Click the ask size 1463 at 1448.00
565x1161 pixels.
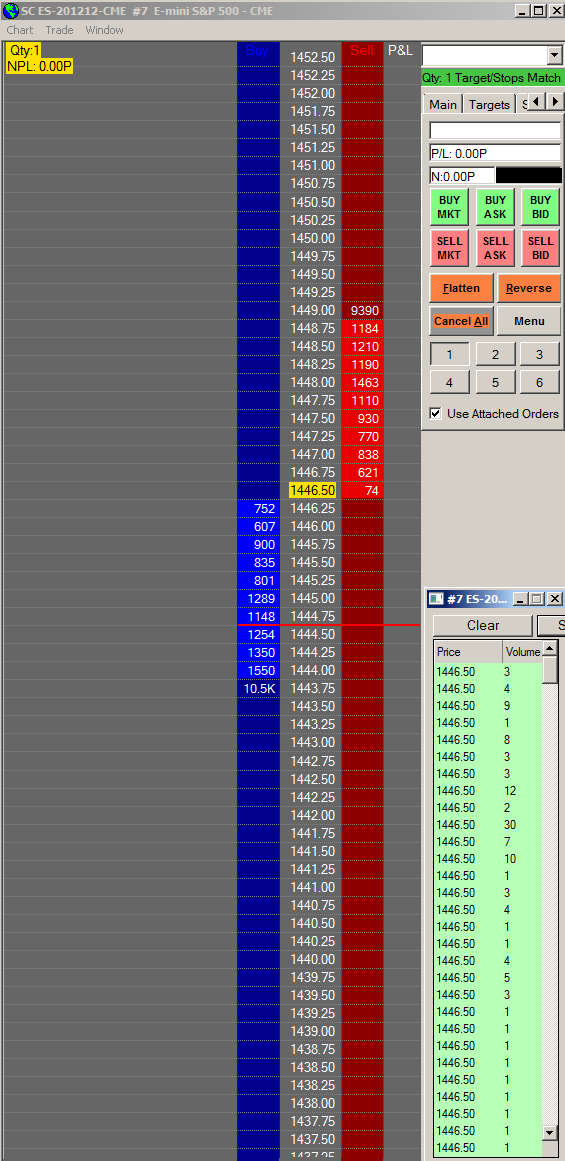pyautogui.click(x=364, y=382)
